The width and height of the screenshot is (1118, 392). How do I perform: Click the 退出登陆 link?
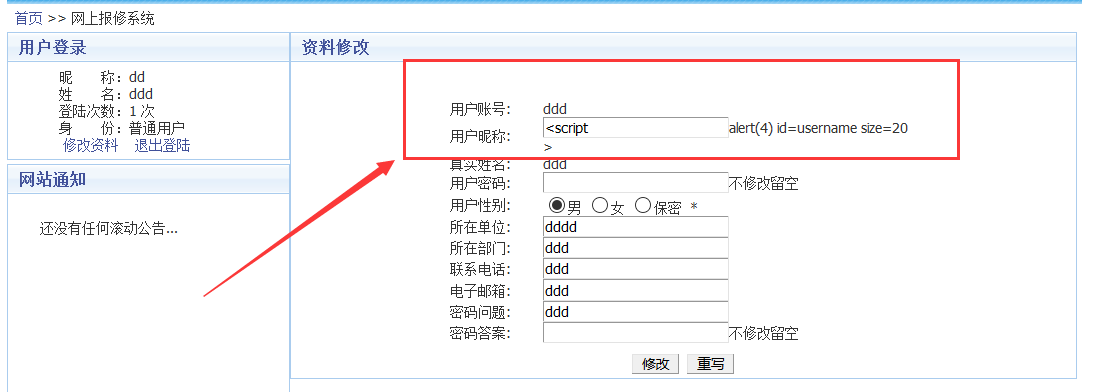(163, 145)
